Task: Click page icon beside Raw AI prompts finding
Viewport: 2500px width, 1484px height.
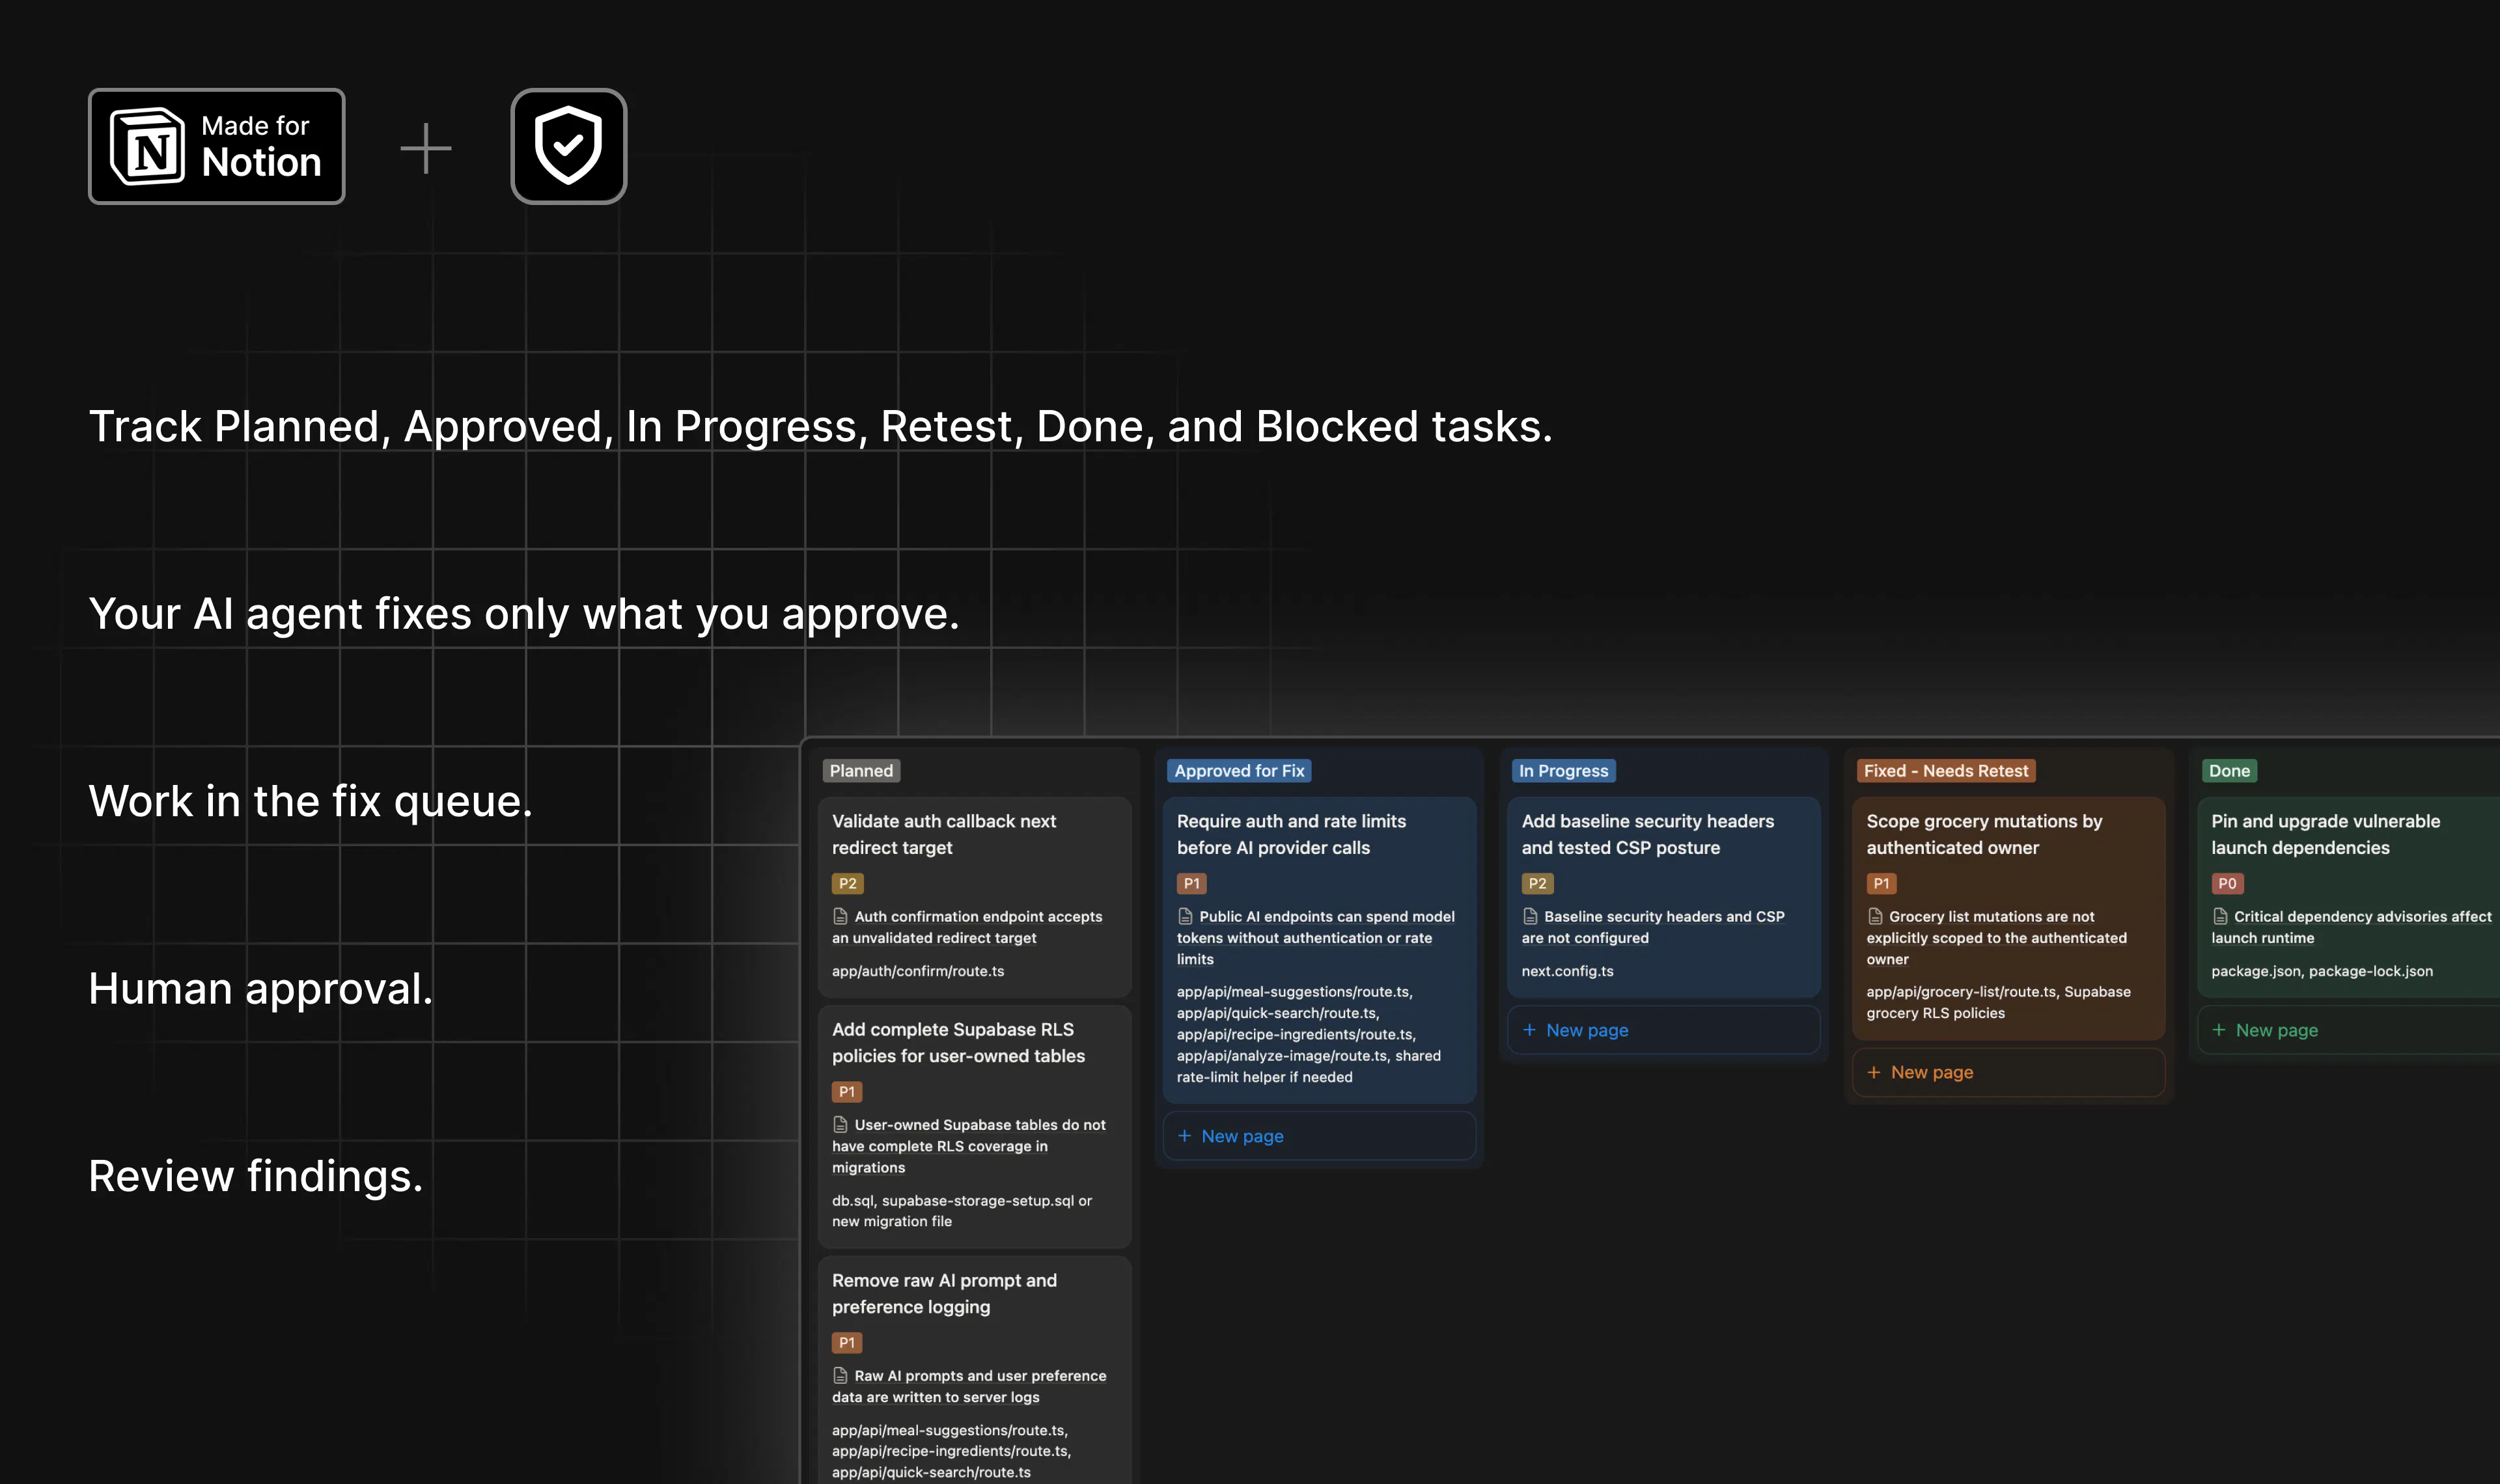Action: pyautogui.click(x=841, y=1376)
